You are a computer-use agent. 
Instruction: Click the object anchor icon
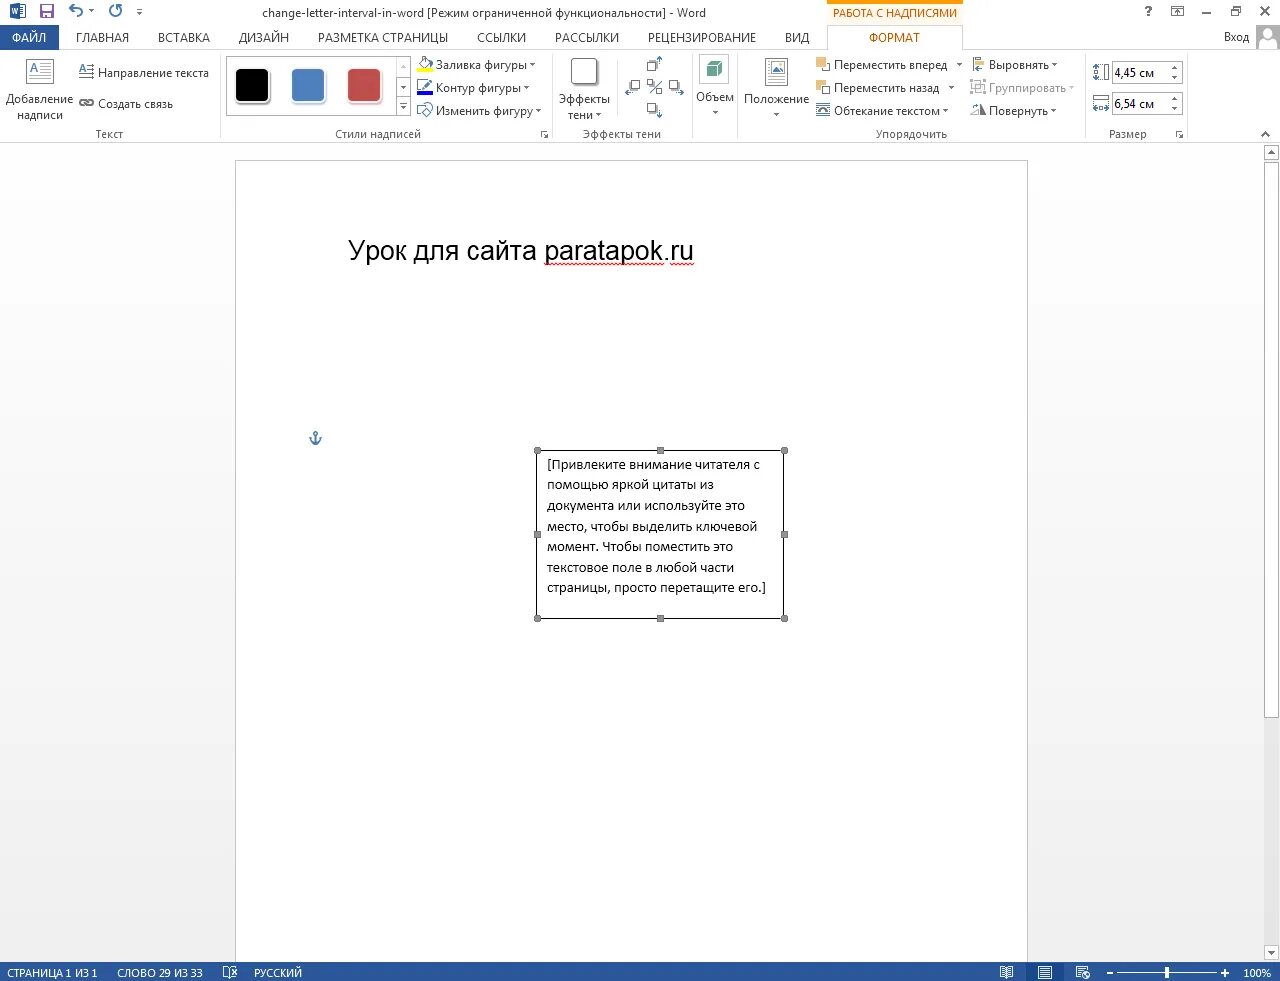point(315,438)
